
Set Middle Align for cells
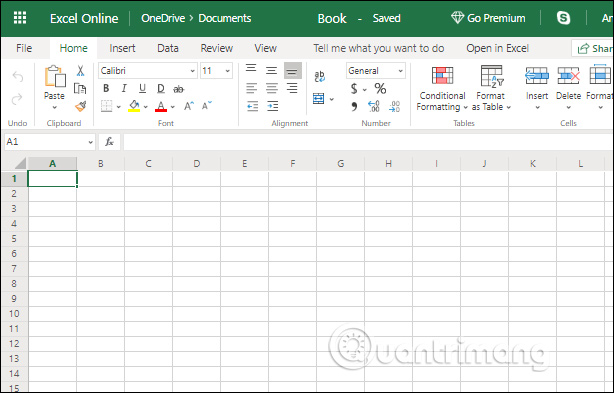[x=271, y=71]
